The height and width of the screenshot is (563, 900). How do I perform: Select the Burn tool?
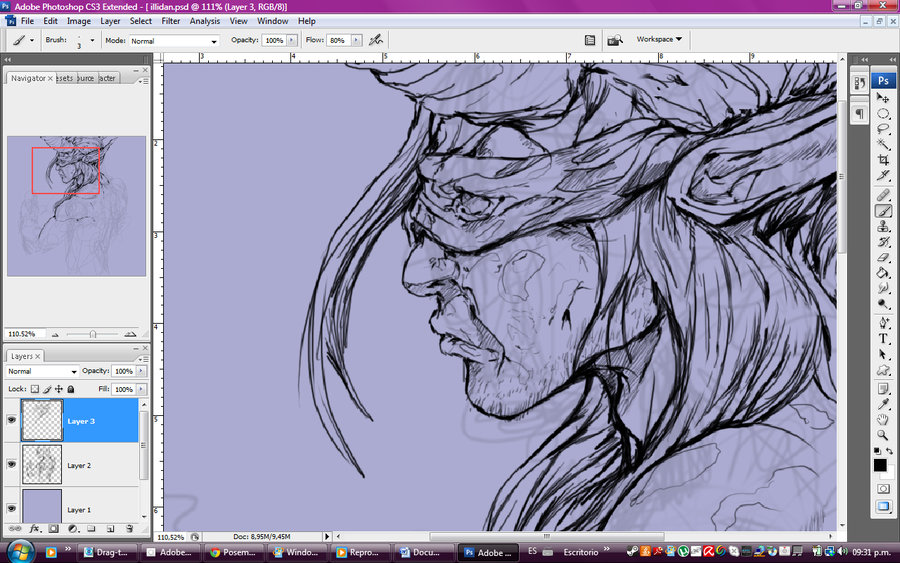883,304
